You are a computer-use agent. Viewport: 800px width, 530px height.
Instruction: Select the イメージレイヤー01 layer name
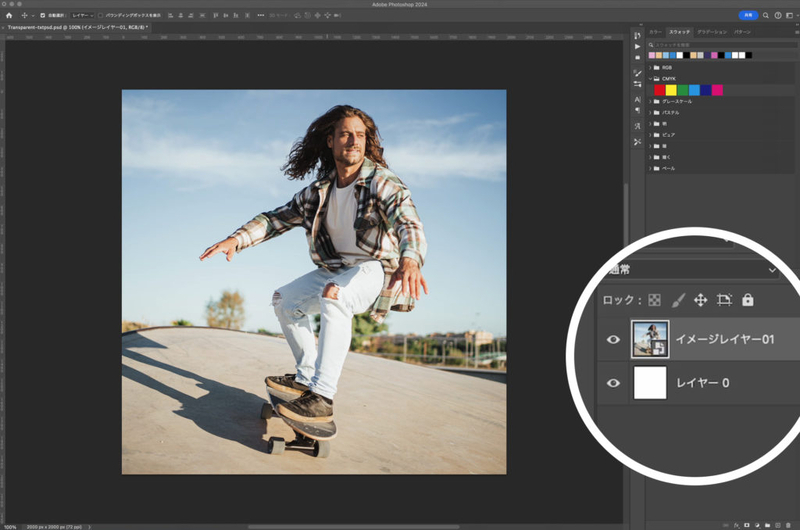coord(724,339)
